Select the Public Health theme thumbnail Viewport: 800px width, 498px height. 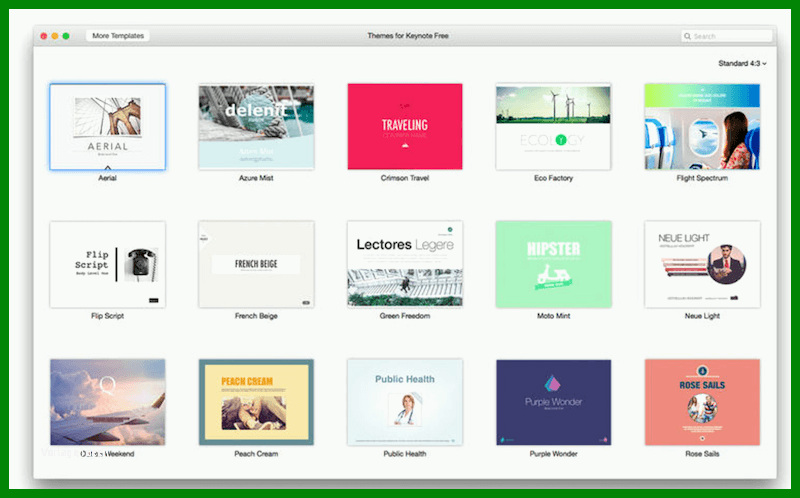(405, 402)
